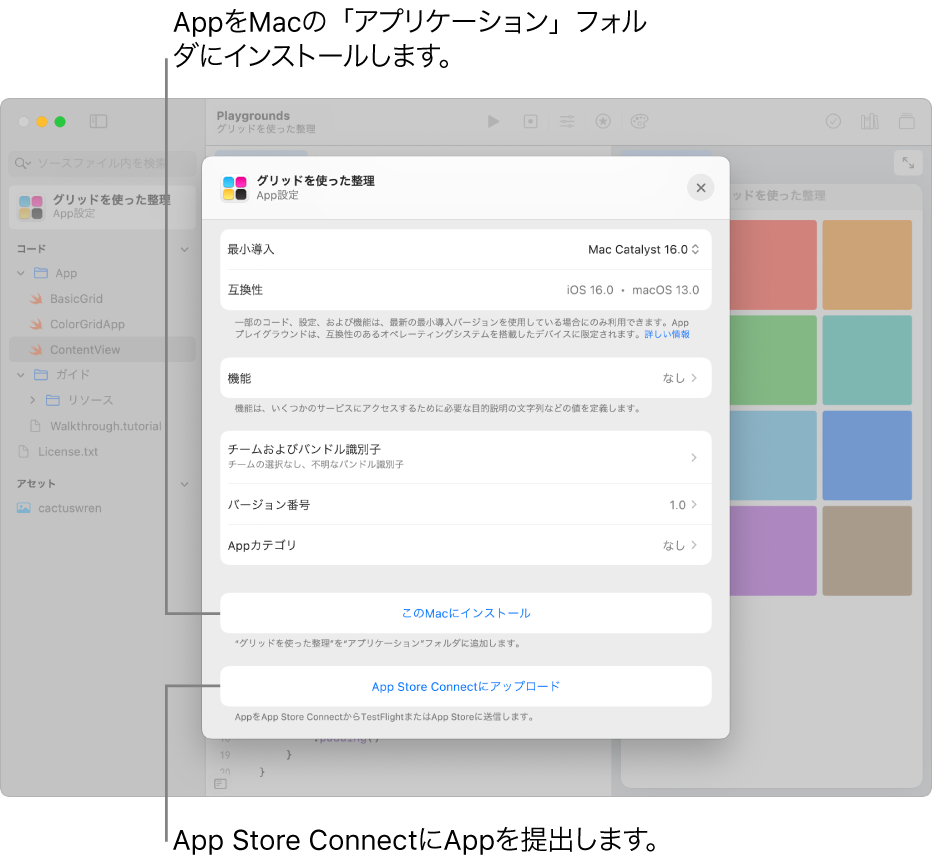Click the App folder icon in sidebar
Viewport: 934px width, 862px height.
pyautogui.click(x=41, y=273)
